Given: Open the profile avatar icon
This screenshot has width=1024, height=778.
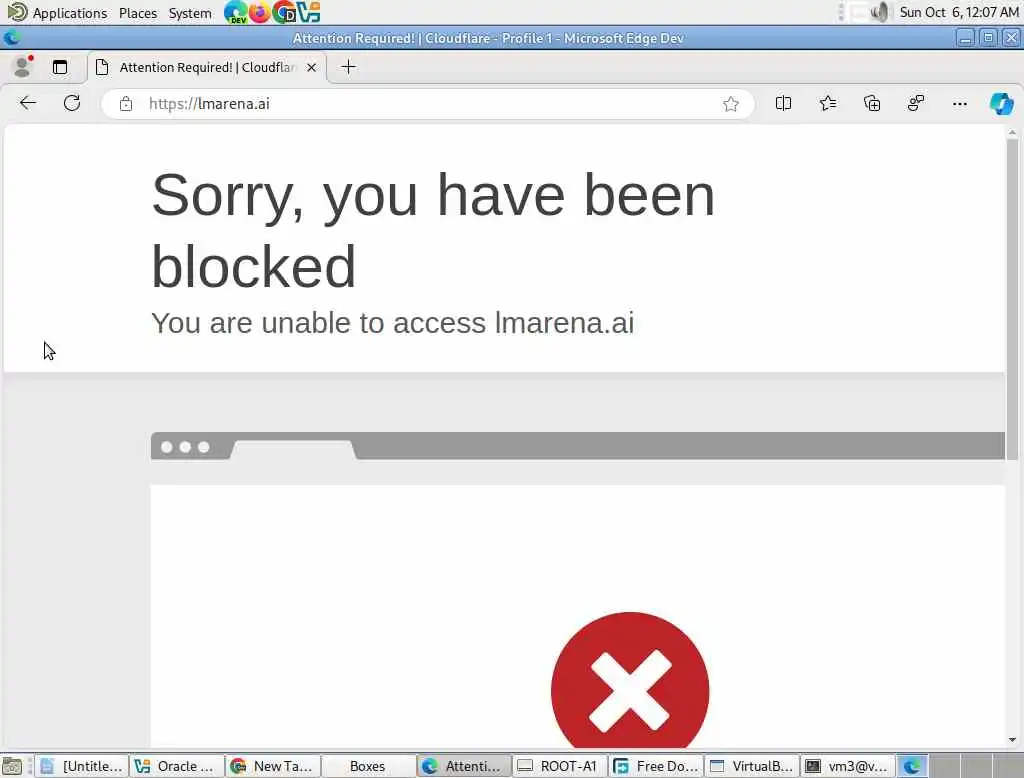Looking at the screenshot, I should click(23, 67).
